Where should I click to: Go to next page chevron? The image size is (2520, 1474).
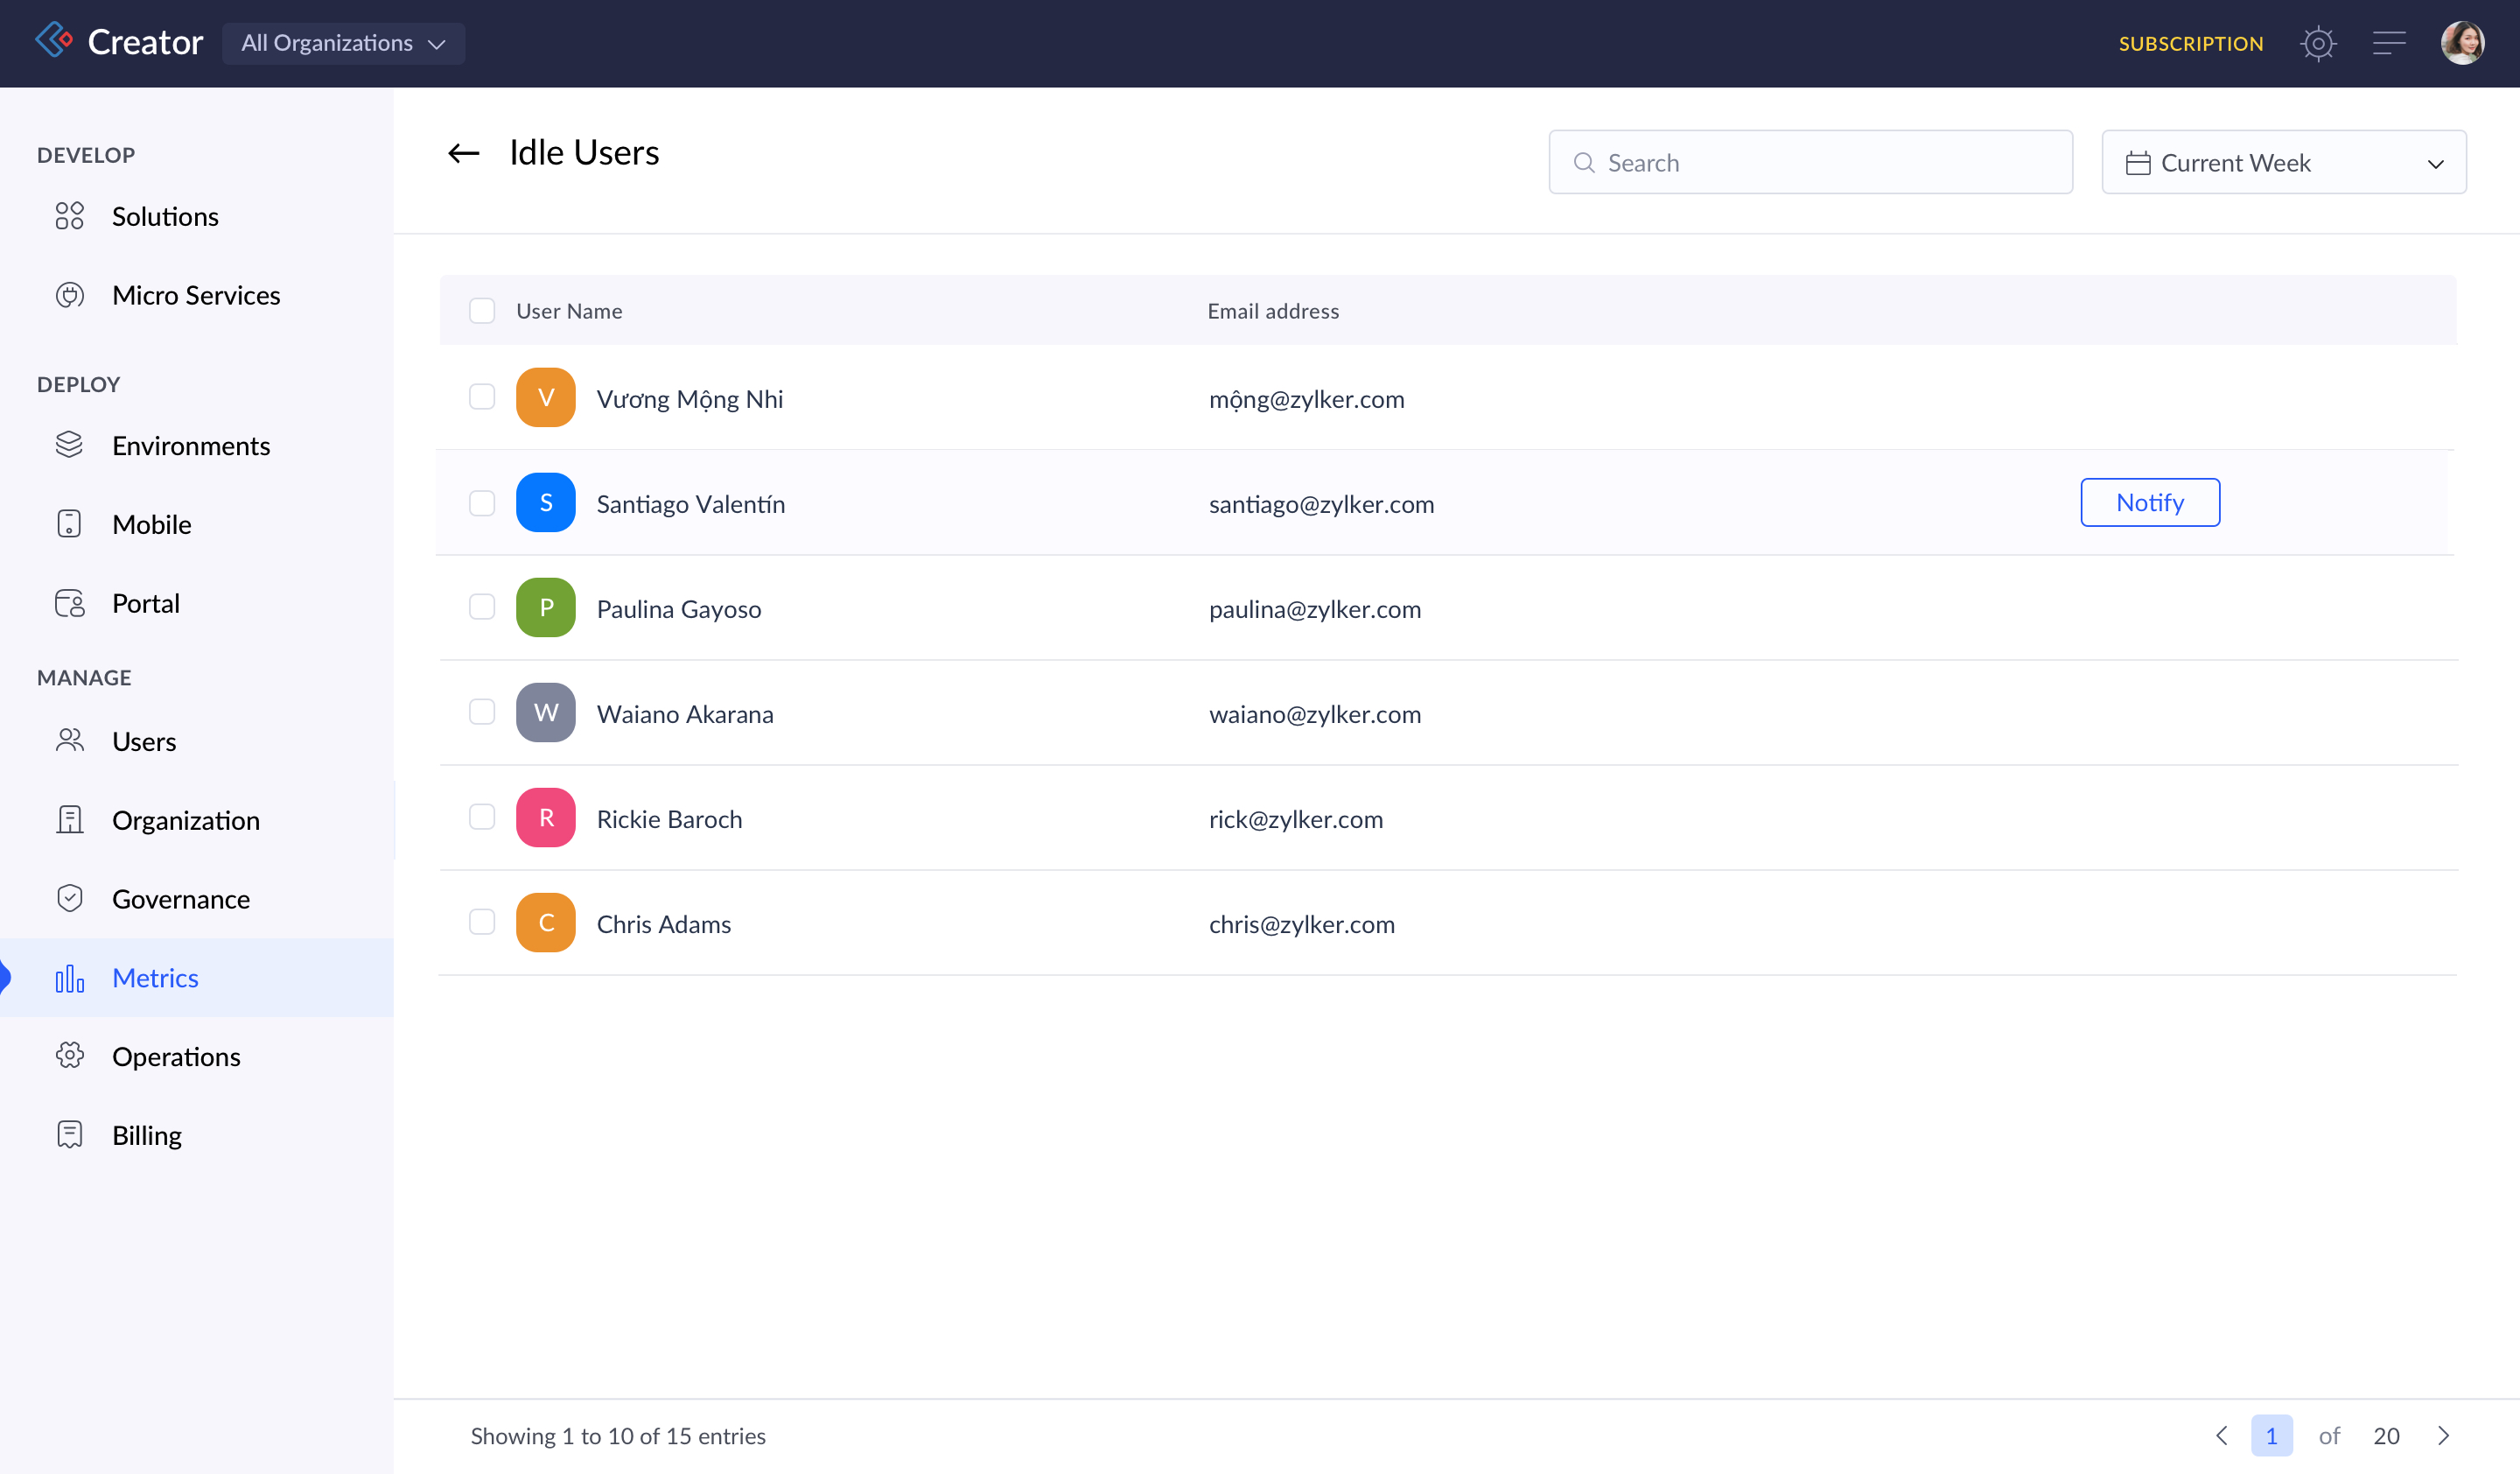2443,1435
